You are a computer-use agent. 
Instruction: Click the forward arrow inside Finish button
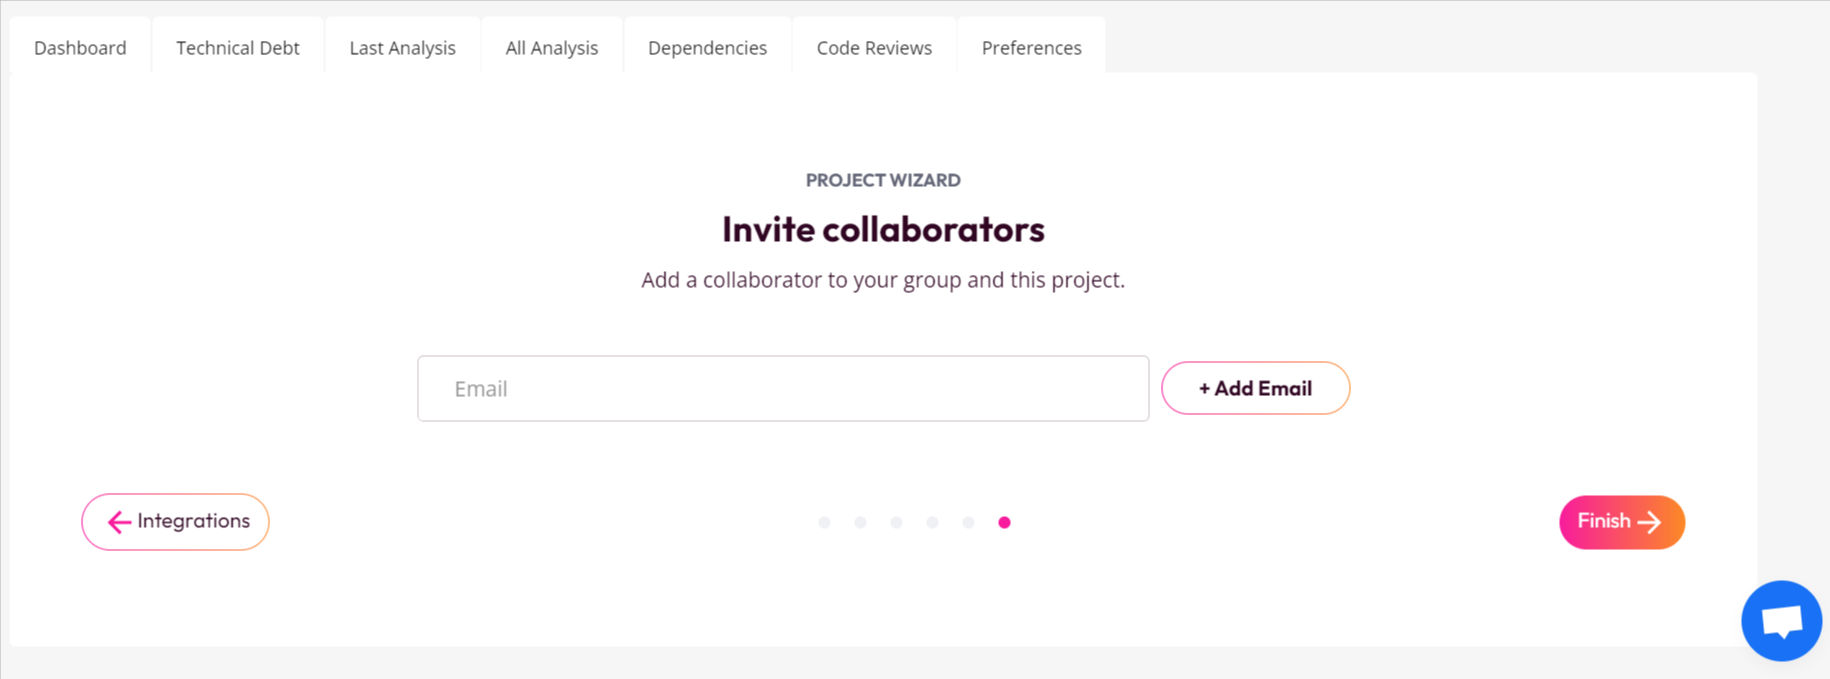click(1650, 521)
